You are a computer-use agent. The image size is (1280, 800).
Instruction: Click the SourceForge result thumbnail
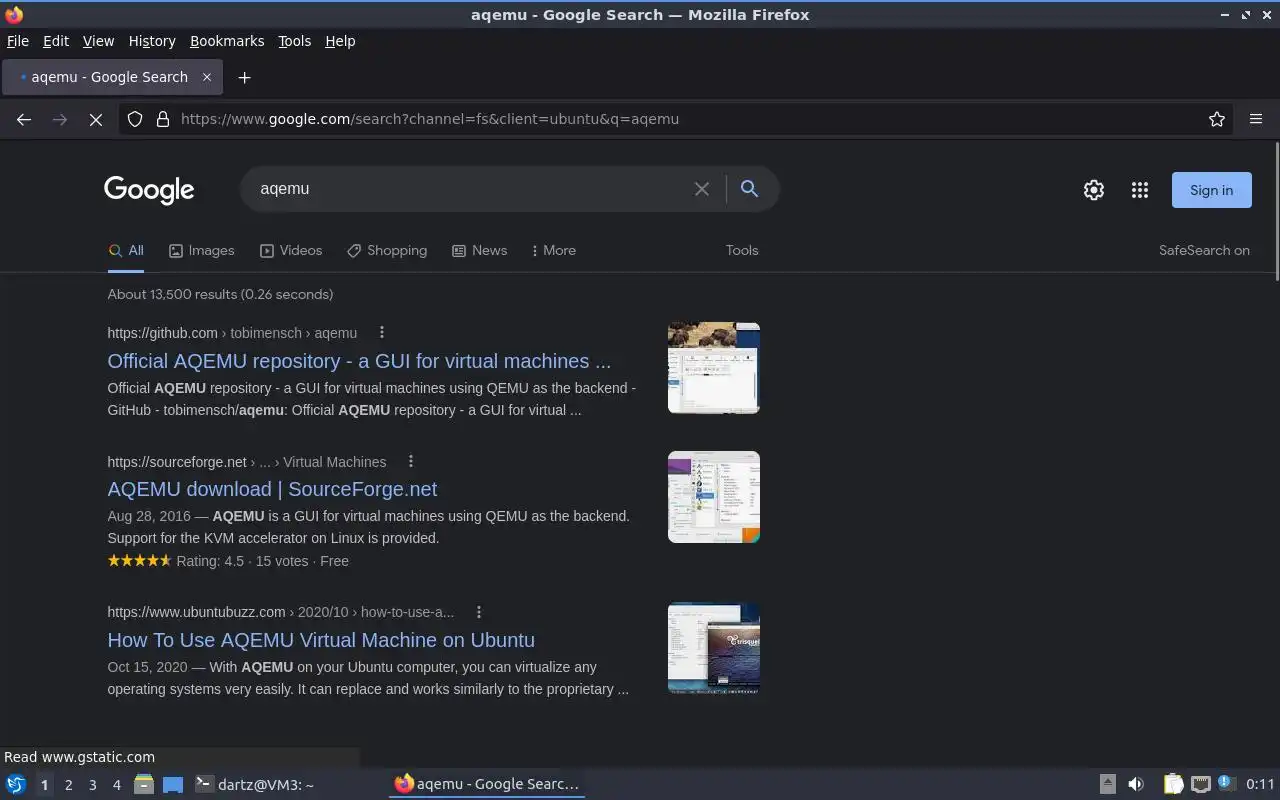(x=714, y=497)
